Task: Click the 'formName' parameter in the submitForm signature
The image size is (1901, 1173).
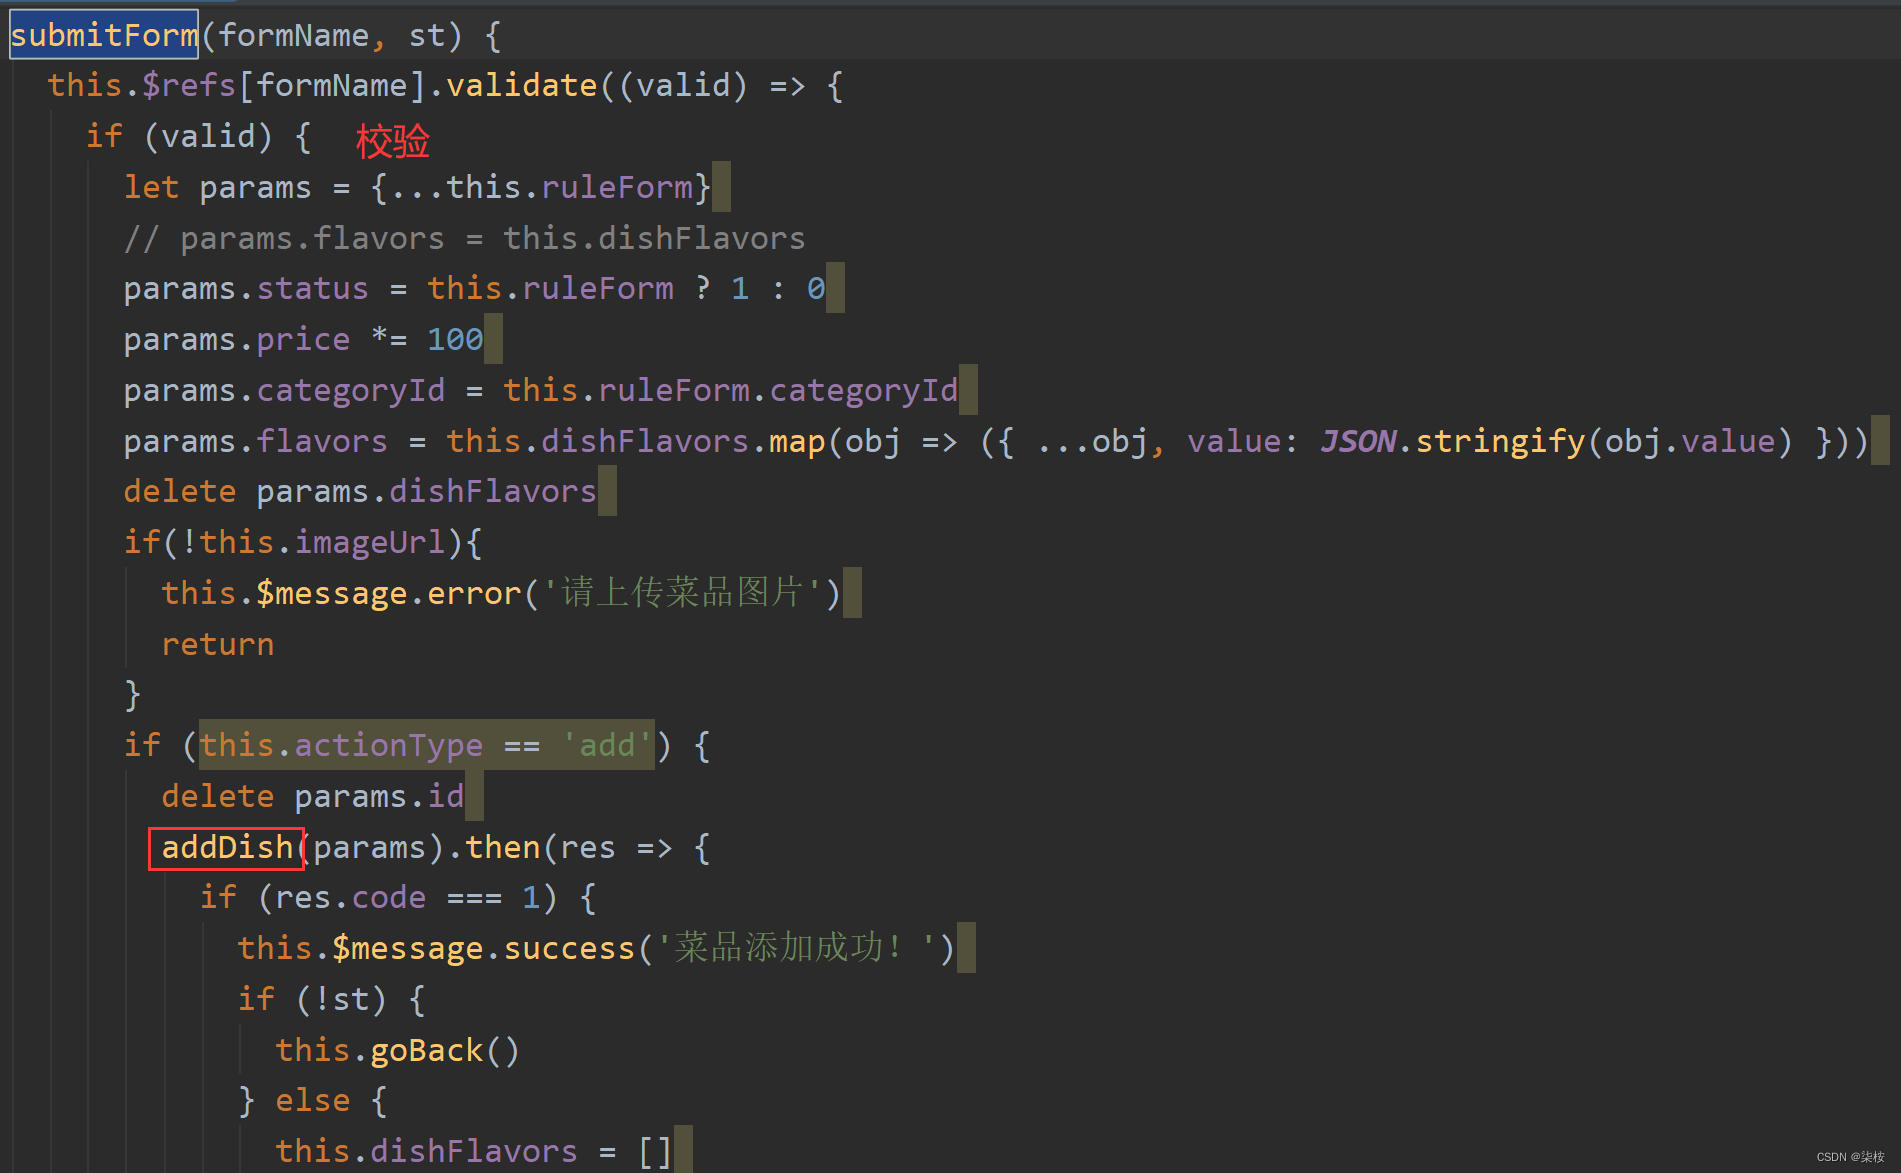Action: tap(294, 35)
